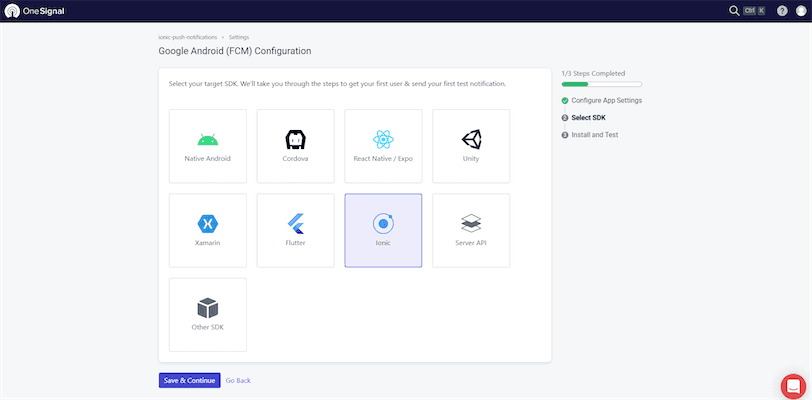Go to Configure App Settings step
Screen dimensions: 812x400
(607, 100)
